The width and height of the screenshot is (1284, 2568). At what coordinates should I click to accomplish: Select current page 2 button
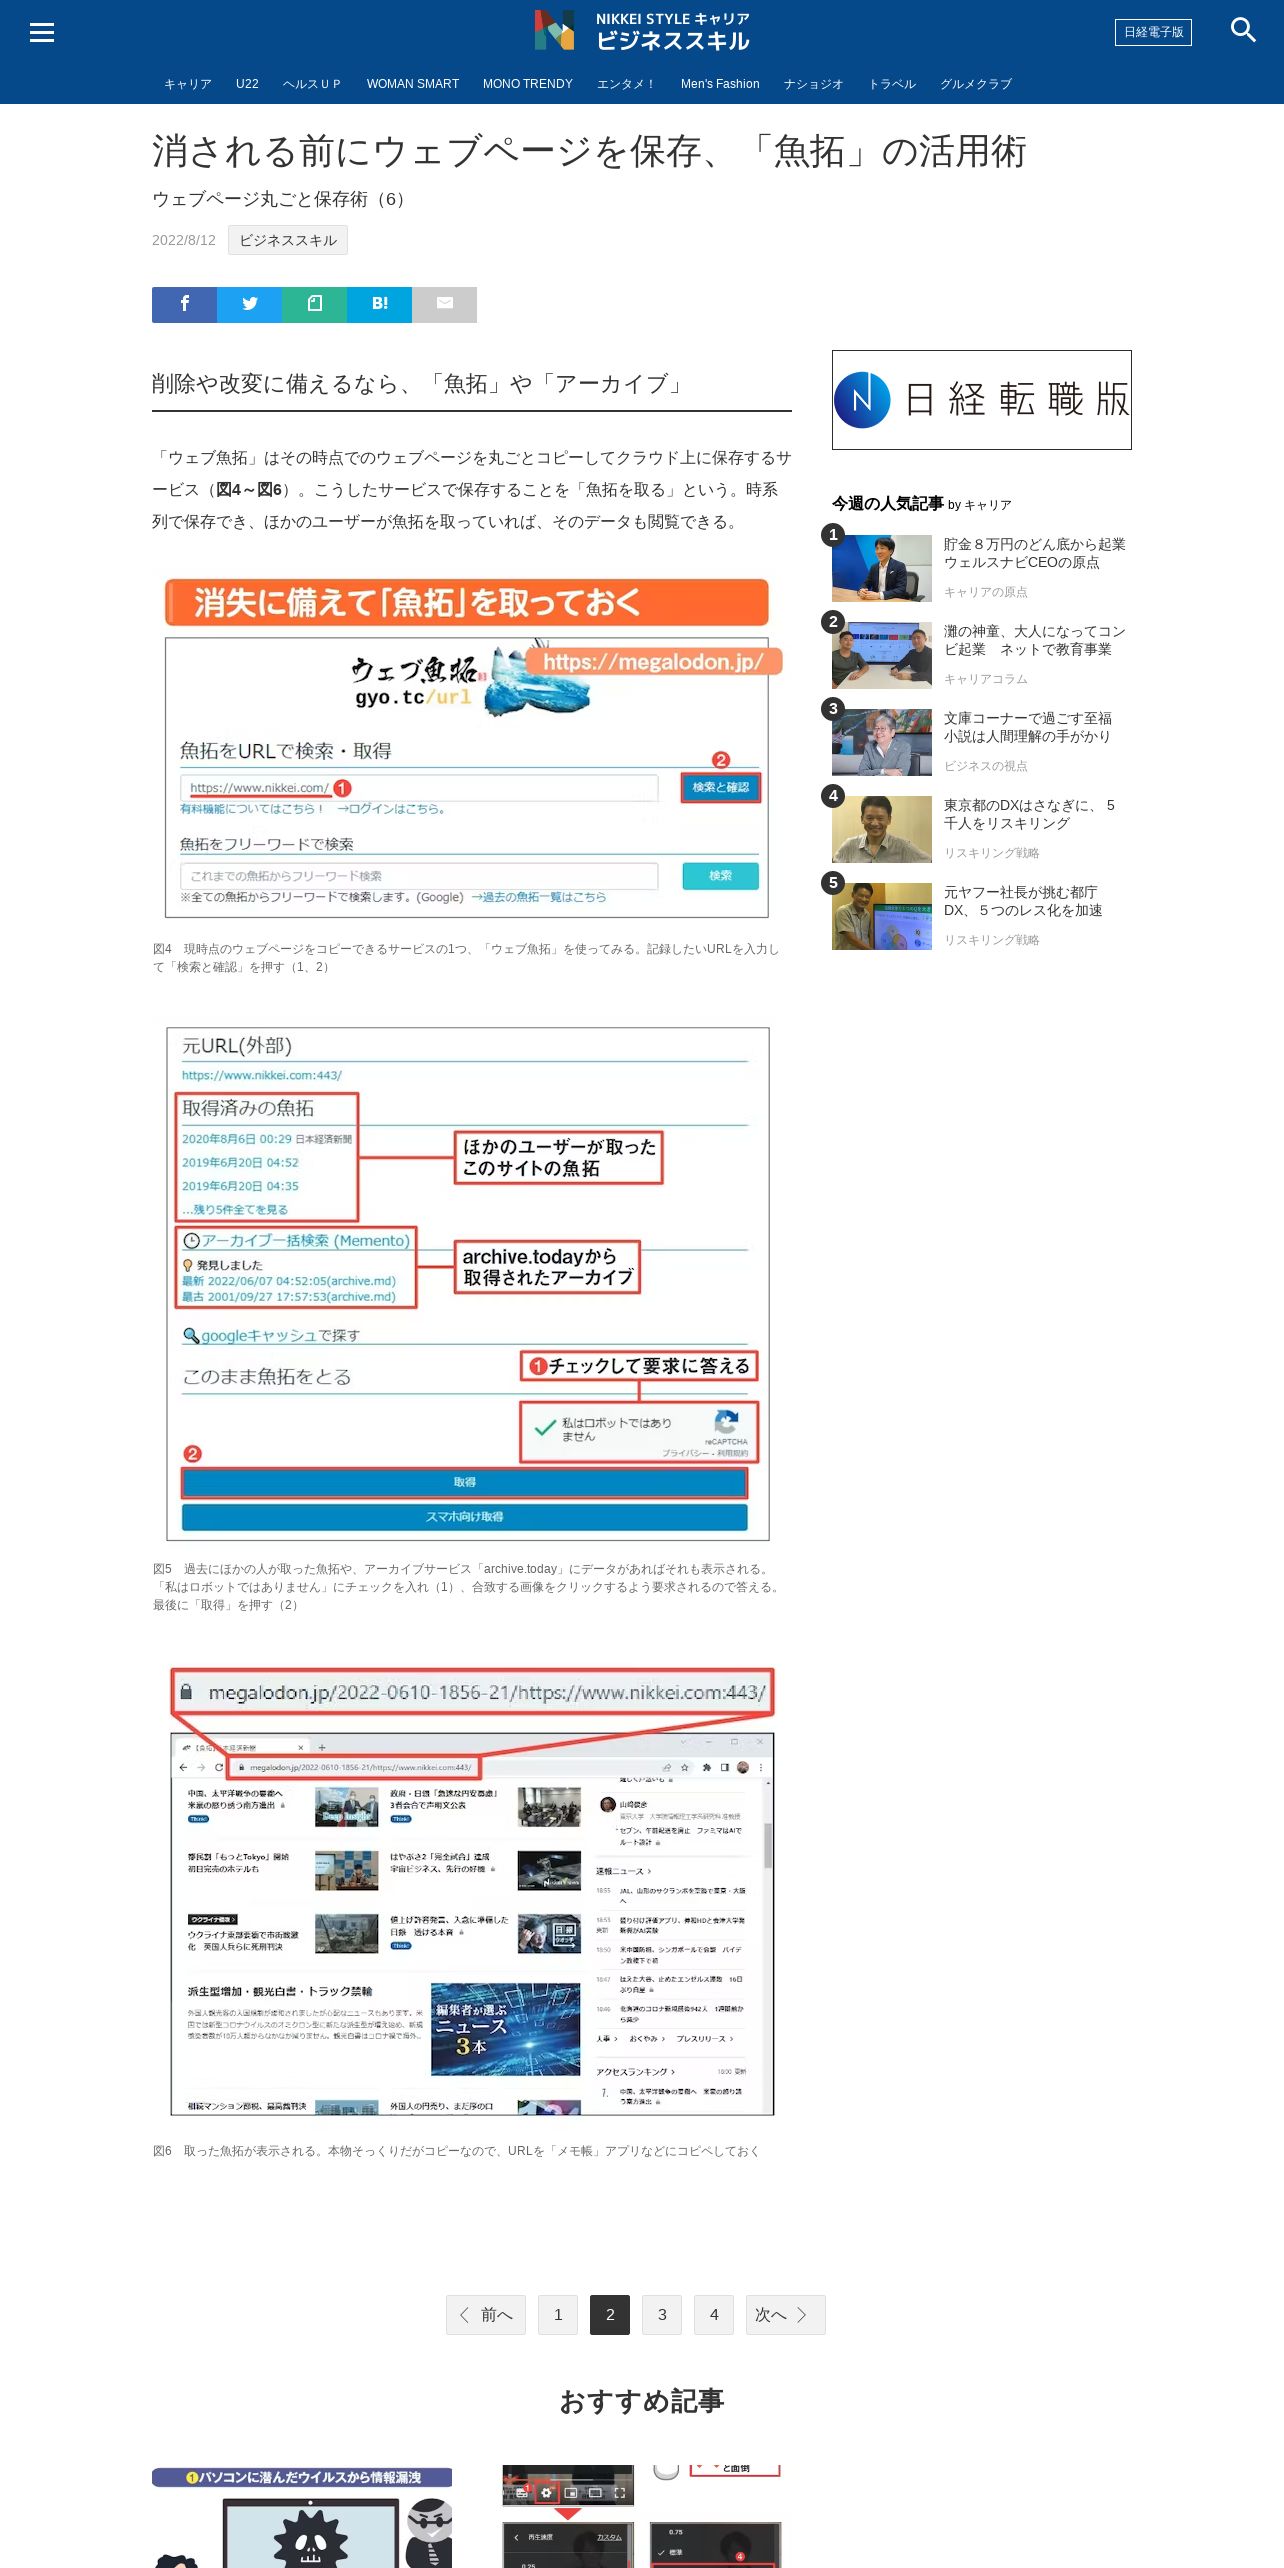click(610, 2315)
